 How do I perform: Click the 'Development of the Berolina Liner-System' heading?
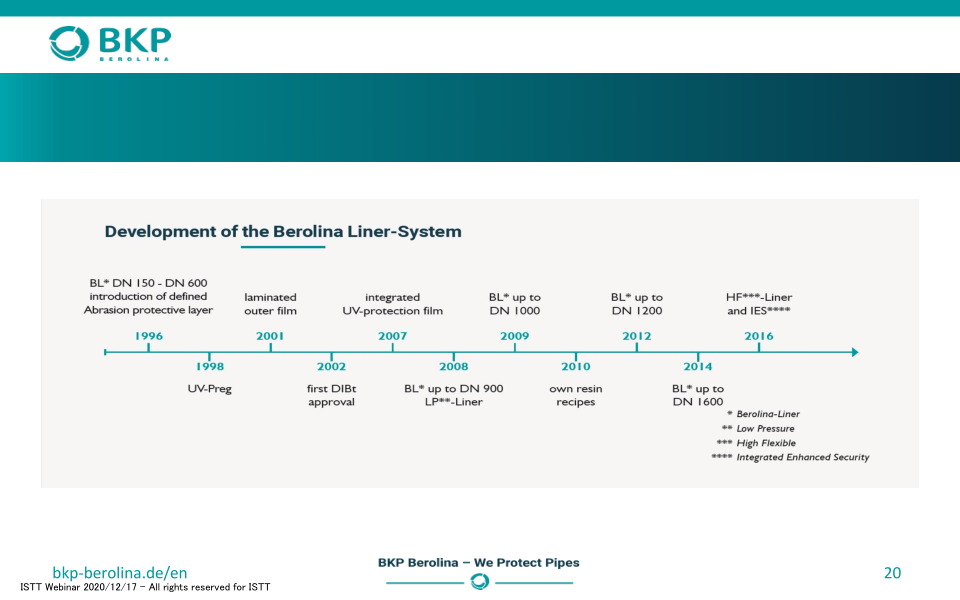point(283,232)
